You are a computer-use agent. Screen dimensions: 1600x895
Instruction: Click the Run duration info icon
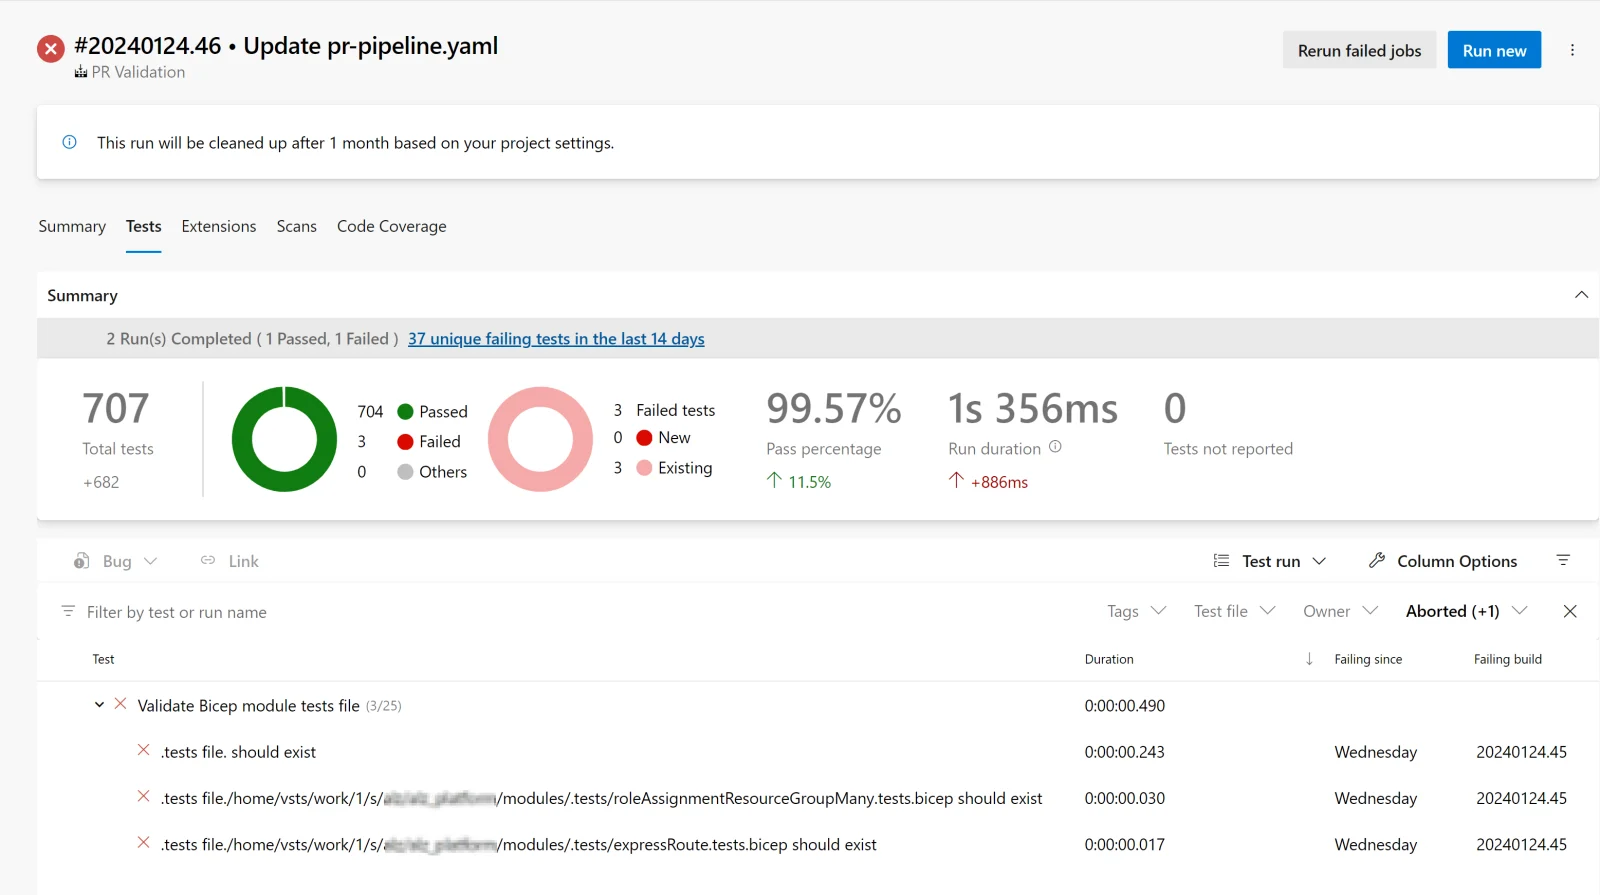pos(1055,447)
